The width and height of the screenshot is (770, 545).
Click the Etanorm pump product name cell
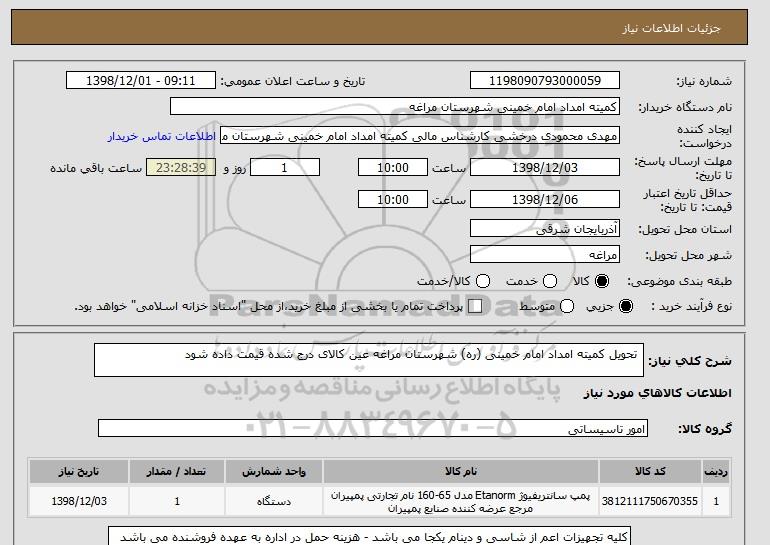click(461, 501)
